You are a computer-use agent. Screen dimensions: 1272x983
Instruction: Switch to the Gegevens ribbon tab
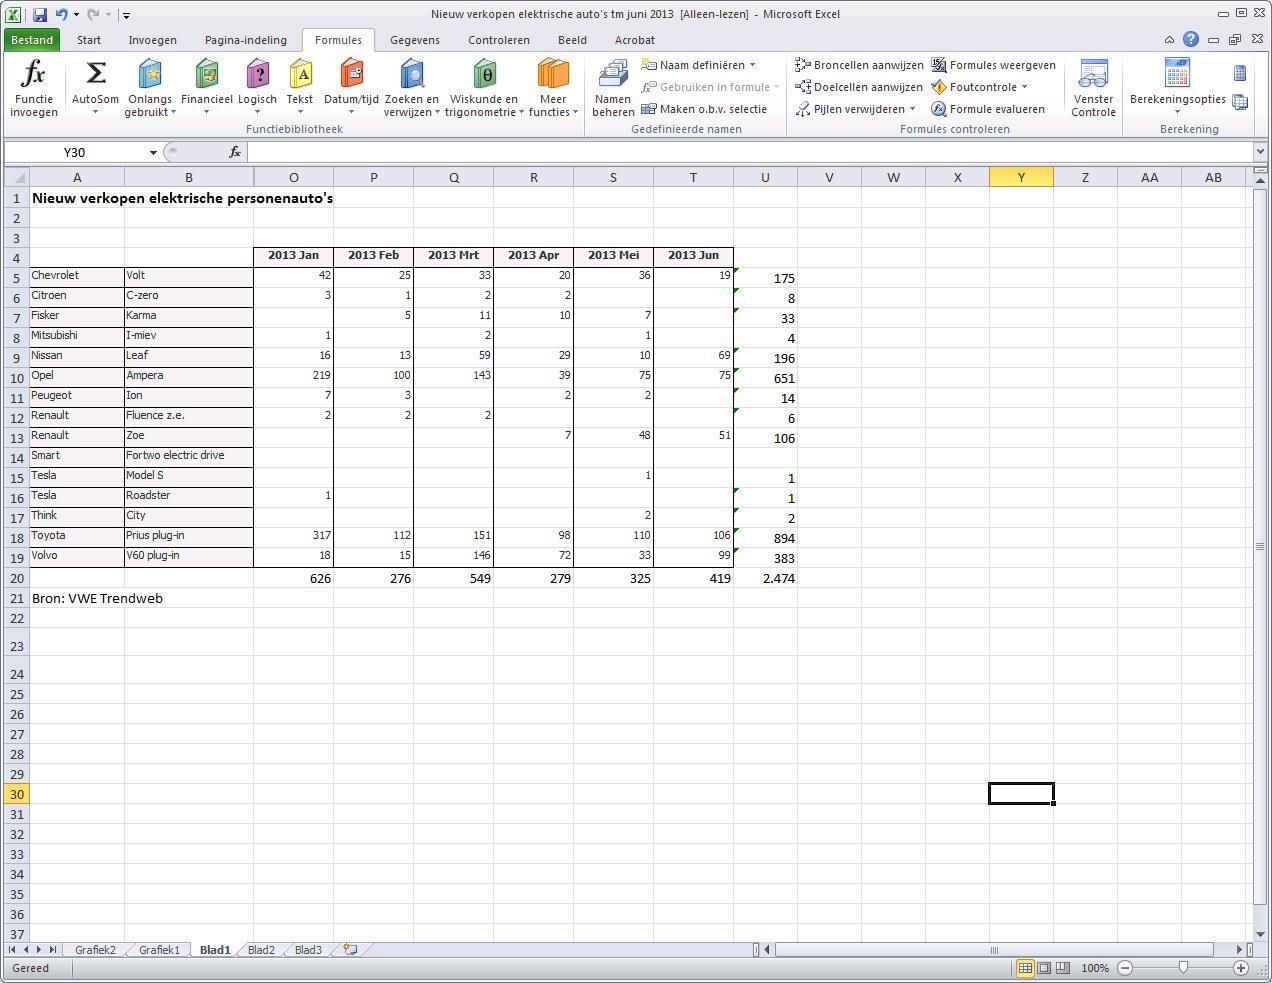[x=415, y=40]
